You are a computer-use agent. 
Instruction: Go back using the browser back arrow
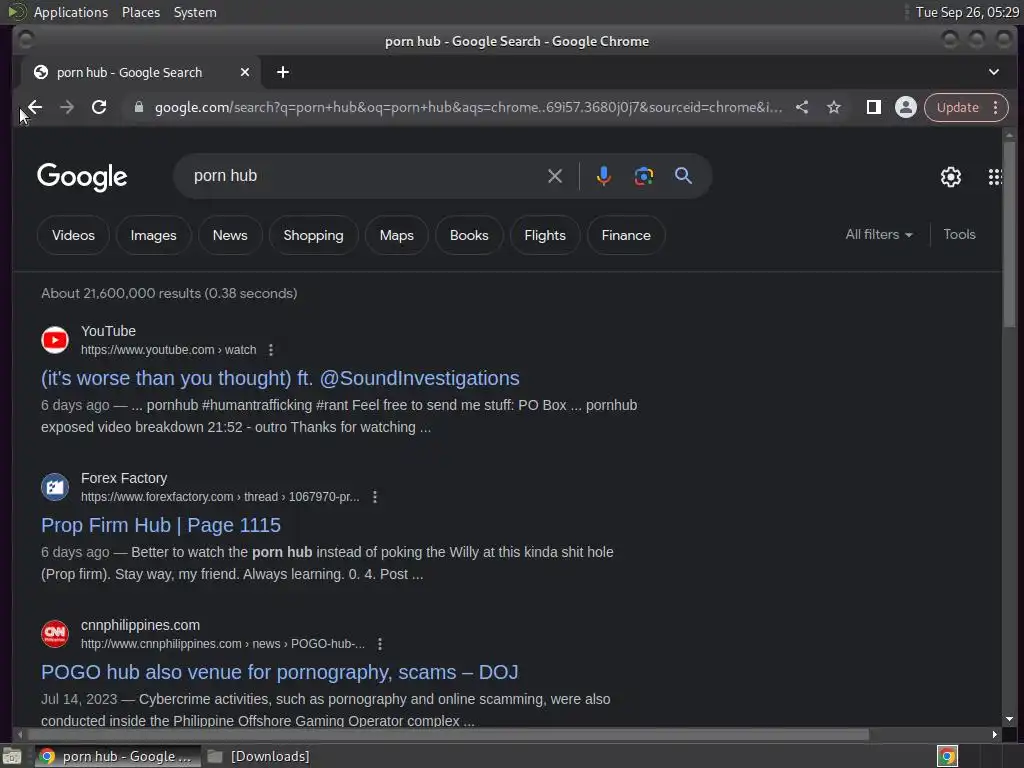tap(35, 107)
